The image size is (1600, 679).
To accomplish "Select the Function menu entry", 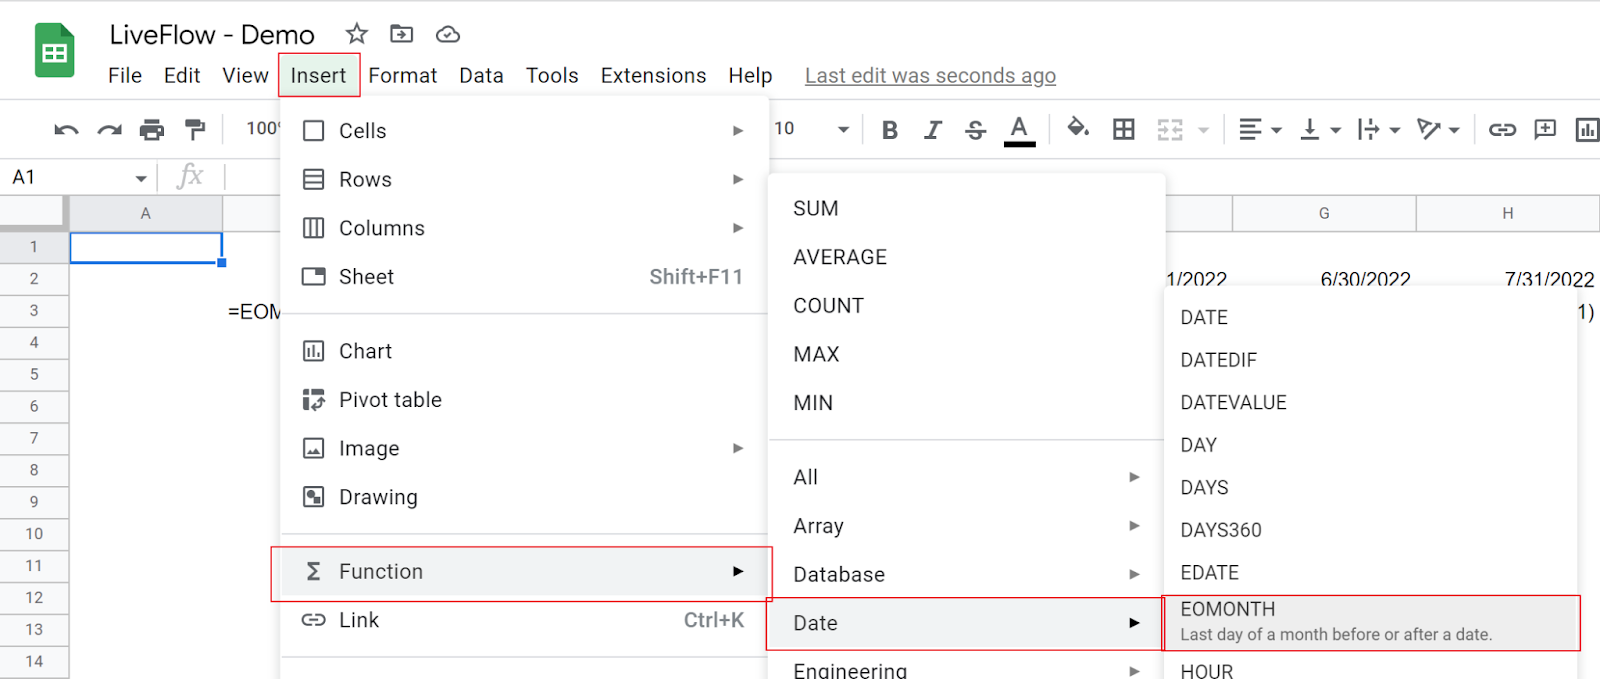I will (522, 572).
